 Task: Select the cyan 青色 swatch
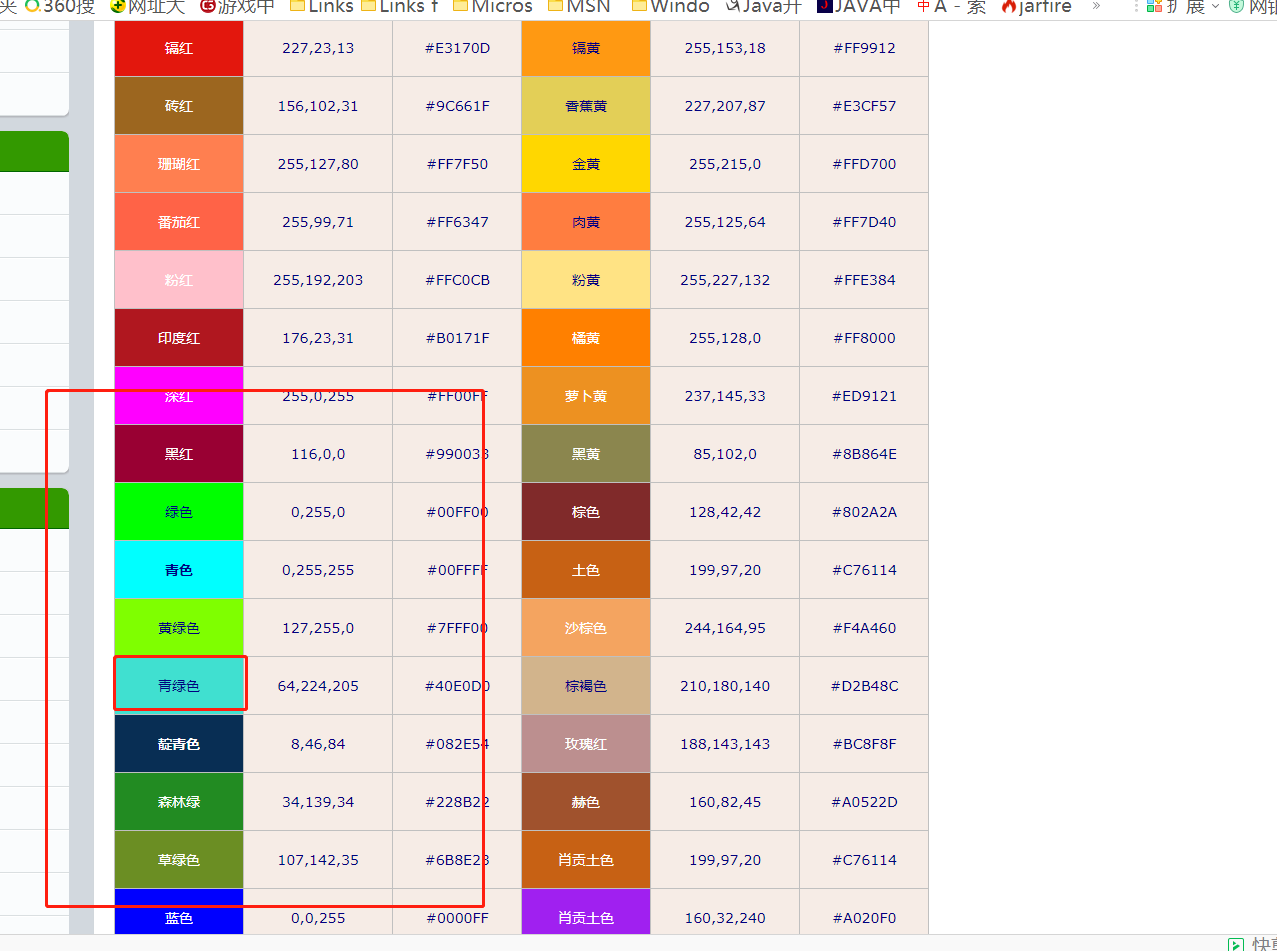point(179,570)
